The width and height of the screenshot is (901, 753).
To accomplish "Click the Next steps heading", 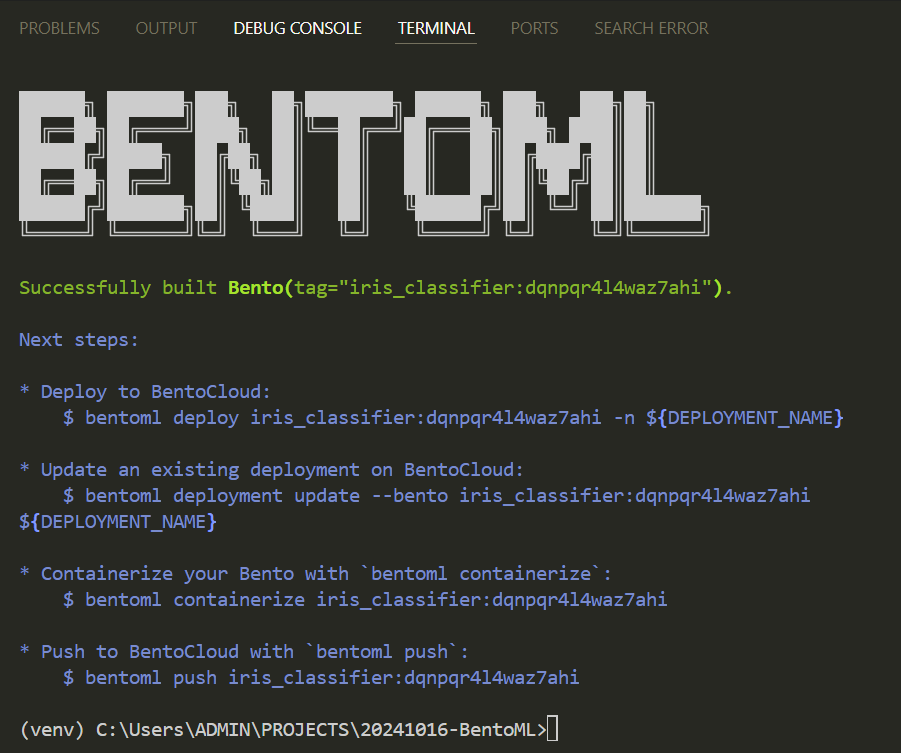I will pyautogui.click(x=78, y=339).
